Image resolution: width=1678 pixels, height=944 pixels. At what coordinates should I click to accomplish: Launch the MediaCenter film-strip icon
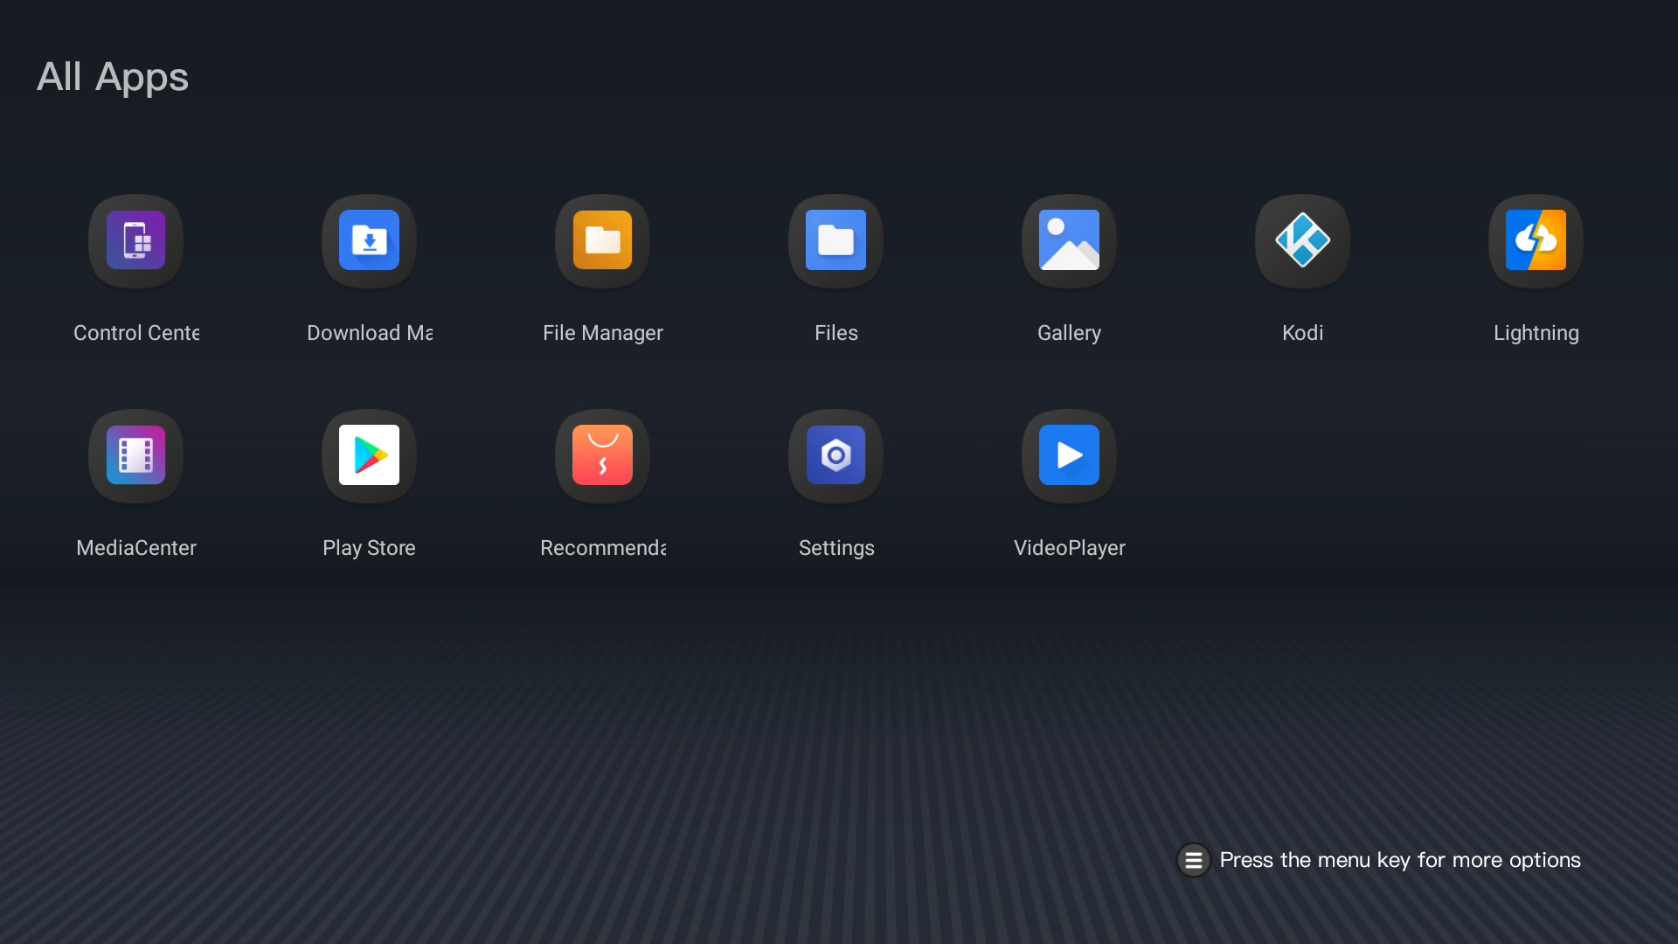tap(136, 456)
